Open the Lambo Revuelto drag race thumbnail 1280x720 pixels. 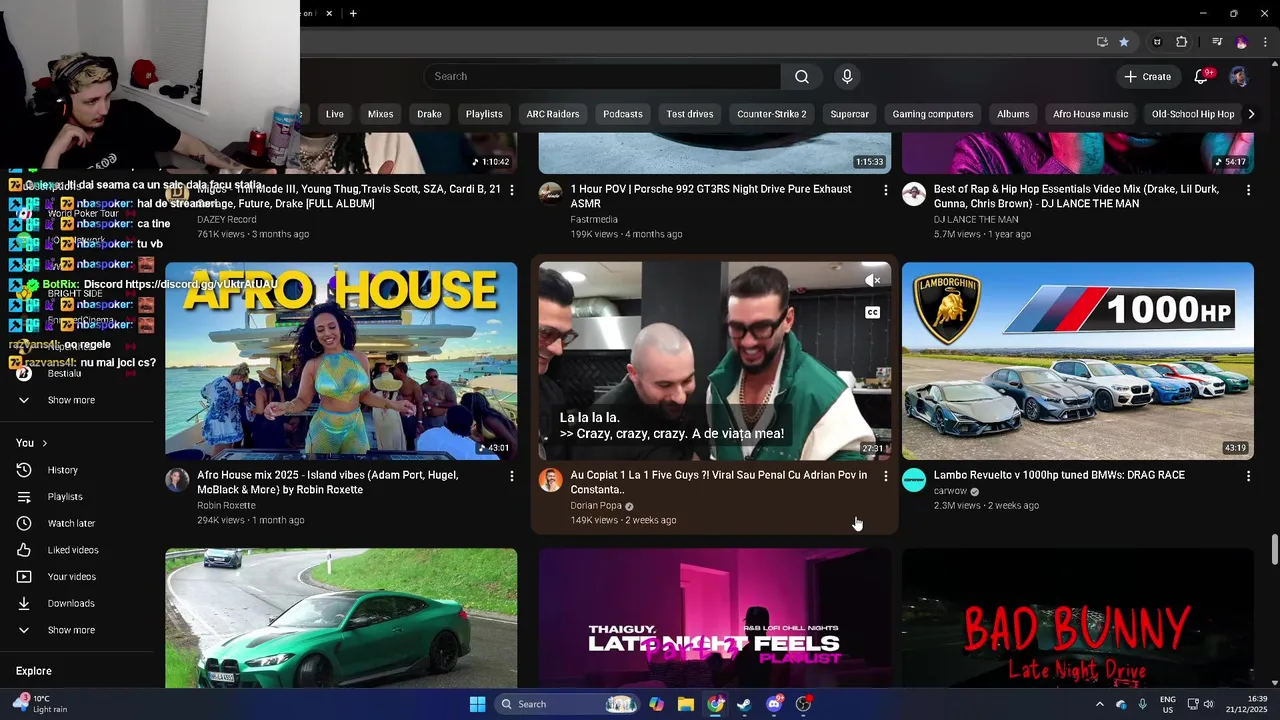click(1078, 361)
